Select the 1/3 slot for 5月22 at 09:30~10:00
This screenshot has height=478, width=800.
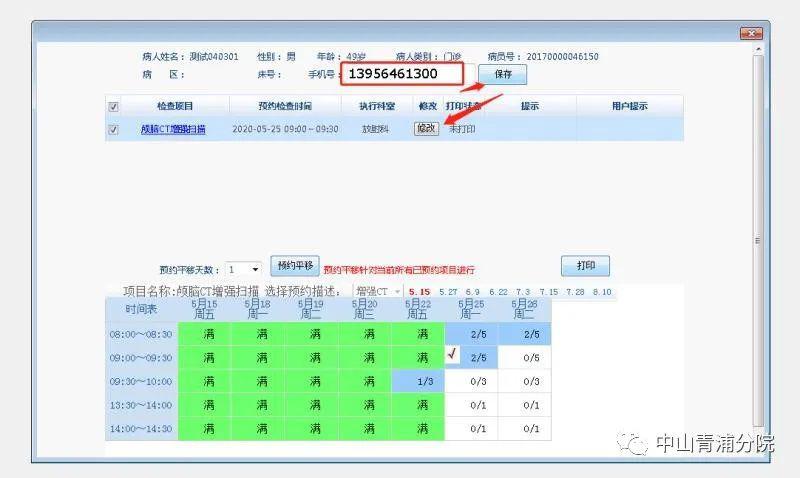pyautogui.click(x=418, y=381)
